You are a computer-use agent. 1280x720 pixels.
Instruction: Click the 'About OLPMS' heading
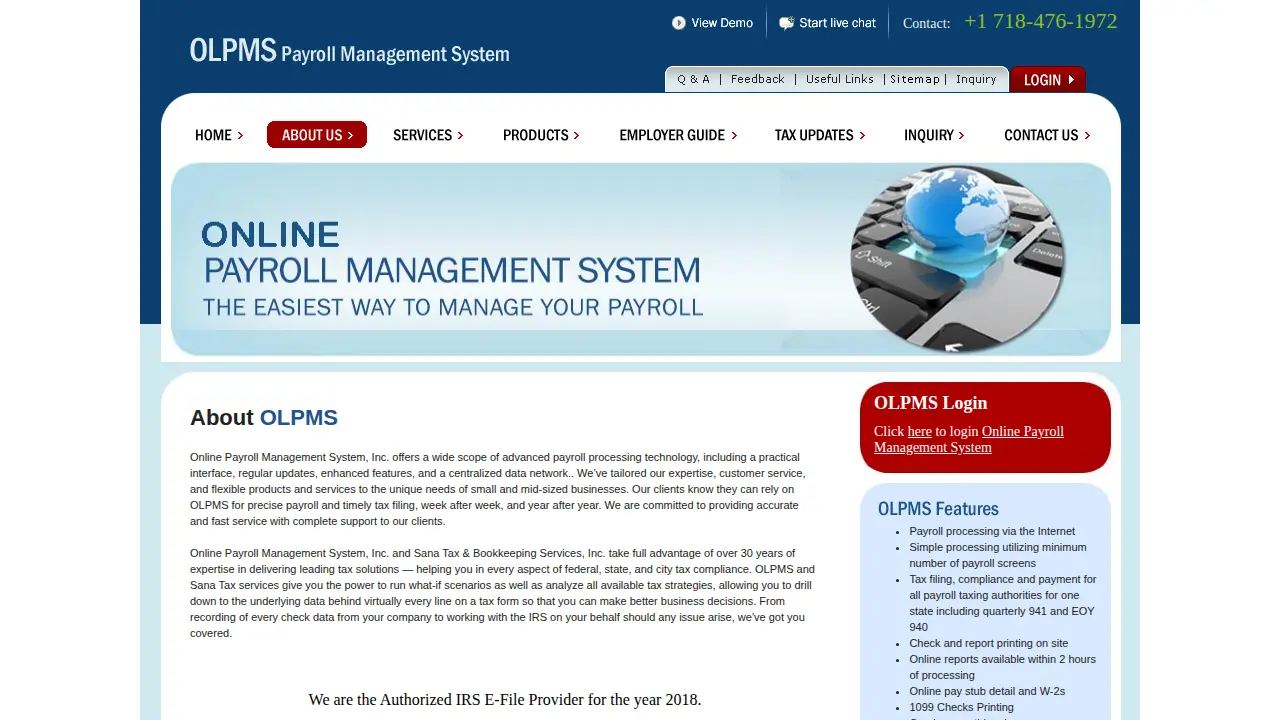(x=264, y=418)
